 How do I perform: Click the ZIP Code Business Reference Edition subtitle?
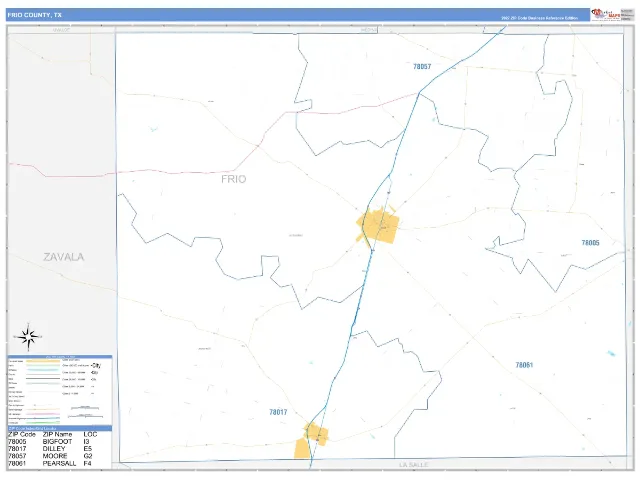[x=539, y=18]
